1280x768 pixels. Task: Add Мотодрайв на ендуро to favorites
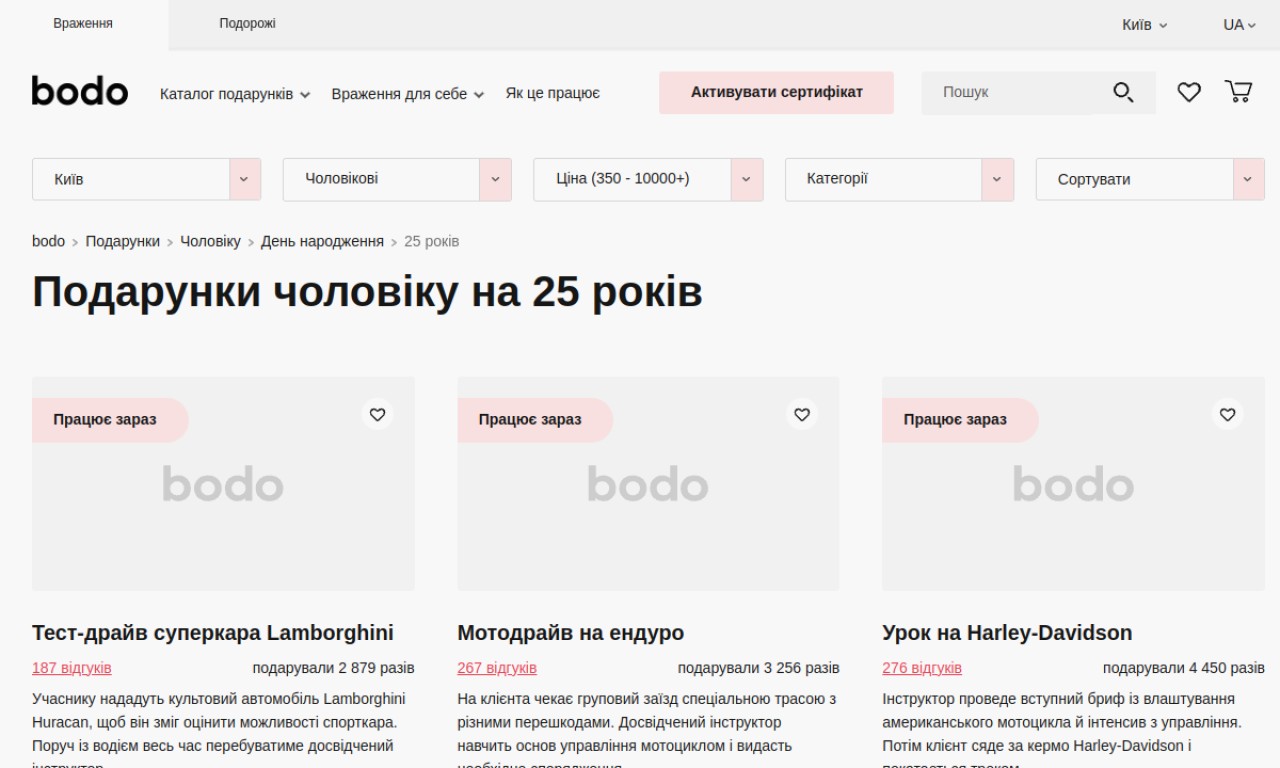802,414
